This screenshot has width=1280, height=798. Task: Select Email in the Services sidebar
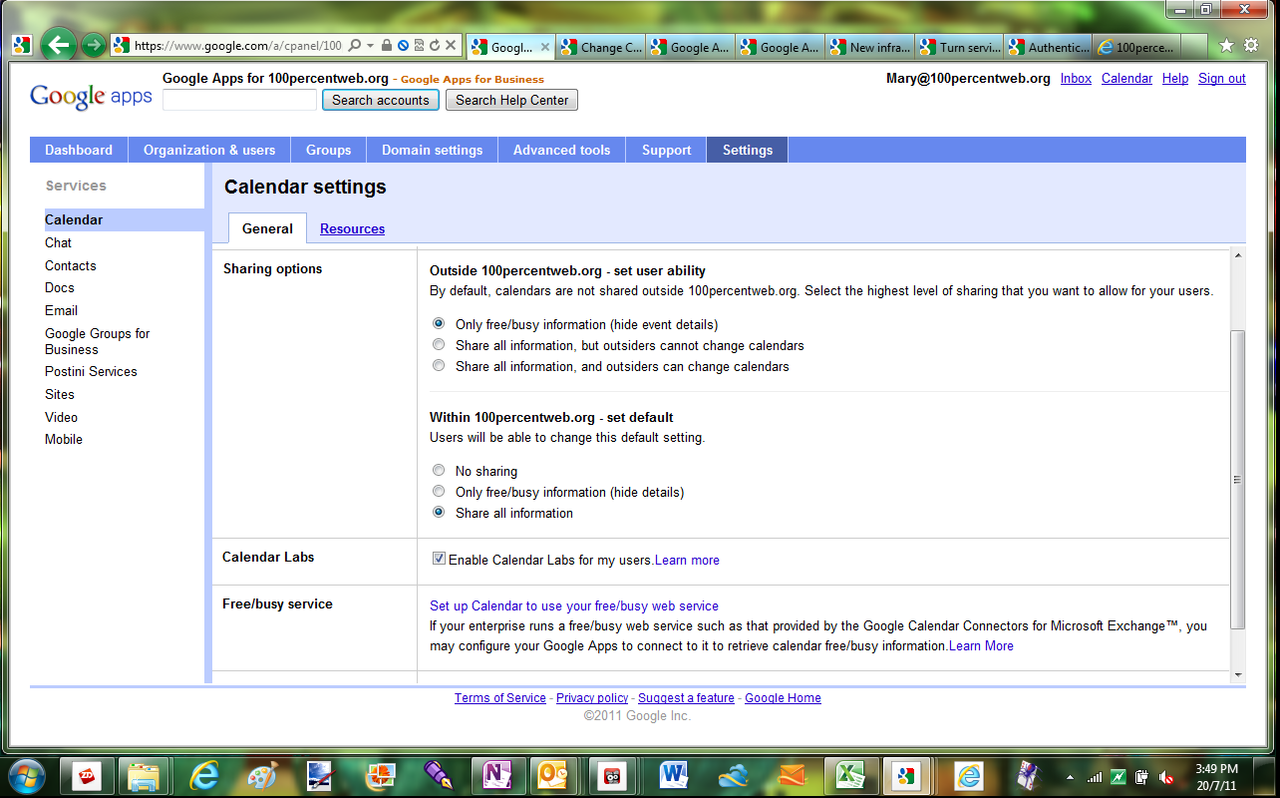61,311
